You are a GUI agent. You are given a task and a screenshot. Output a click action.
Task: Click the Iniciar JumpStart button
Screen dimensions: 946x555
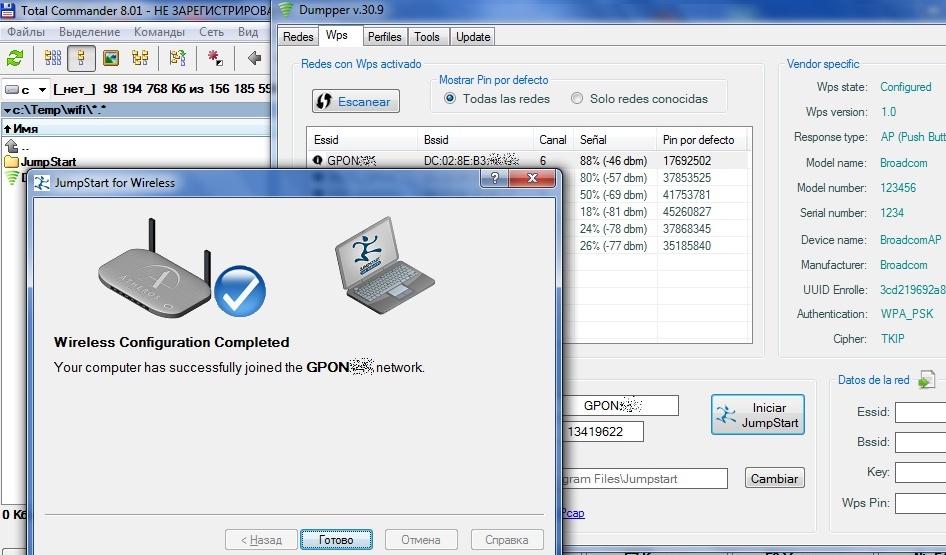point(758,415)
